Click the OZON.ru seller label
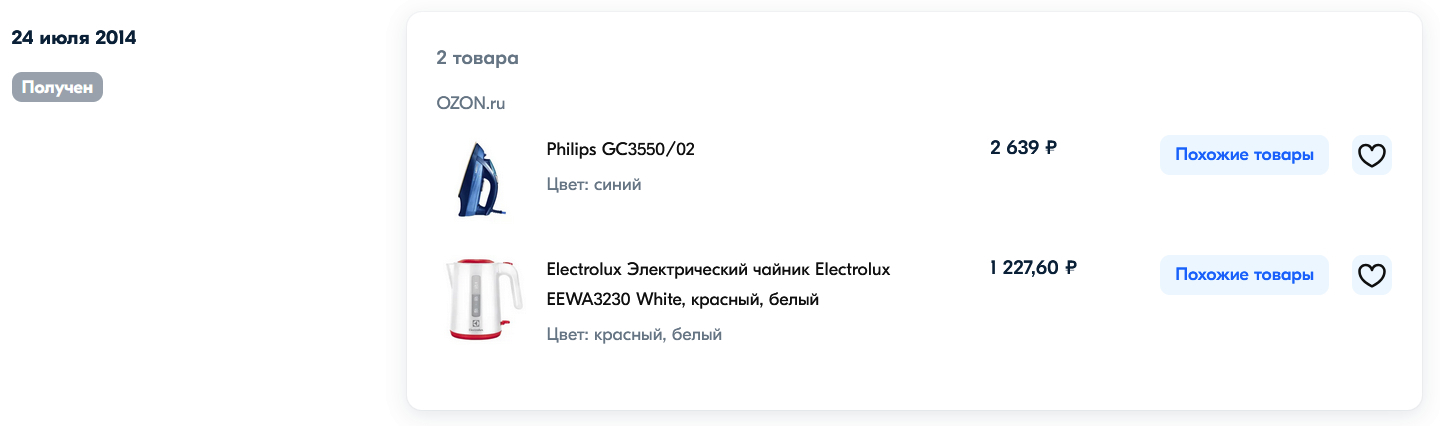 (x=471, y=103)
